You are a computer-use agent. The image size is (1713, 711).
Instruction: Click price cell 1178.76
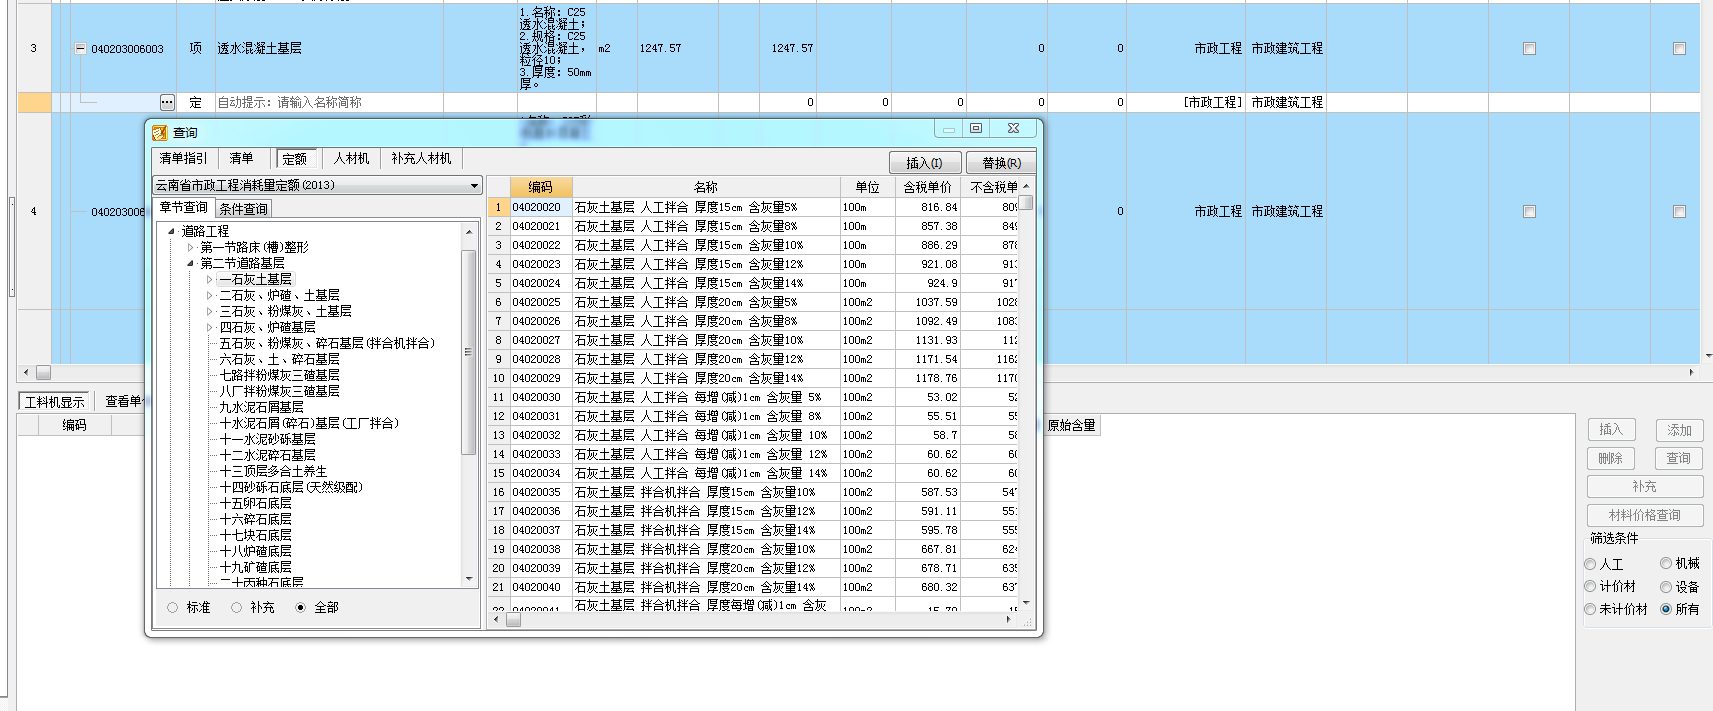point(927,378)
